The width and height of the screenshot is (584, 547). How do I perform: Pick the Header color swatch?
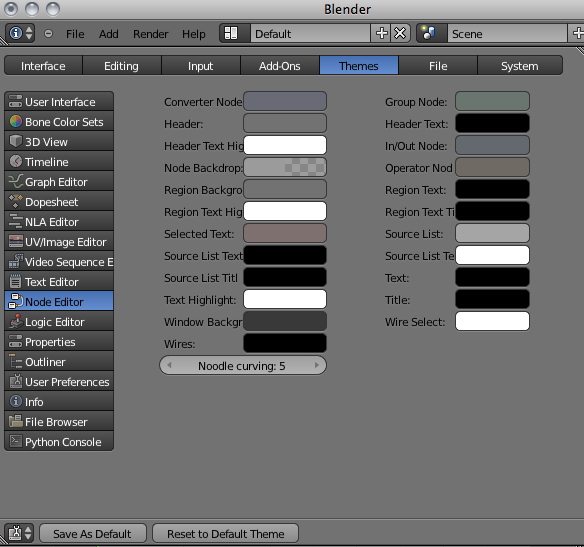click(285, 123)
